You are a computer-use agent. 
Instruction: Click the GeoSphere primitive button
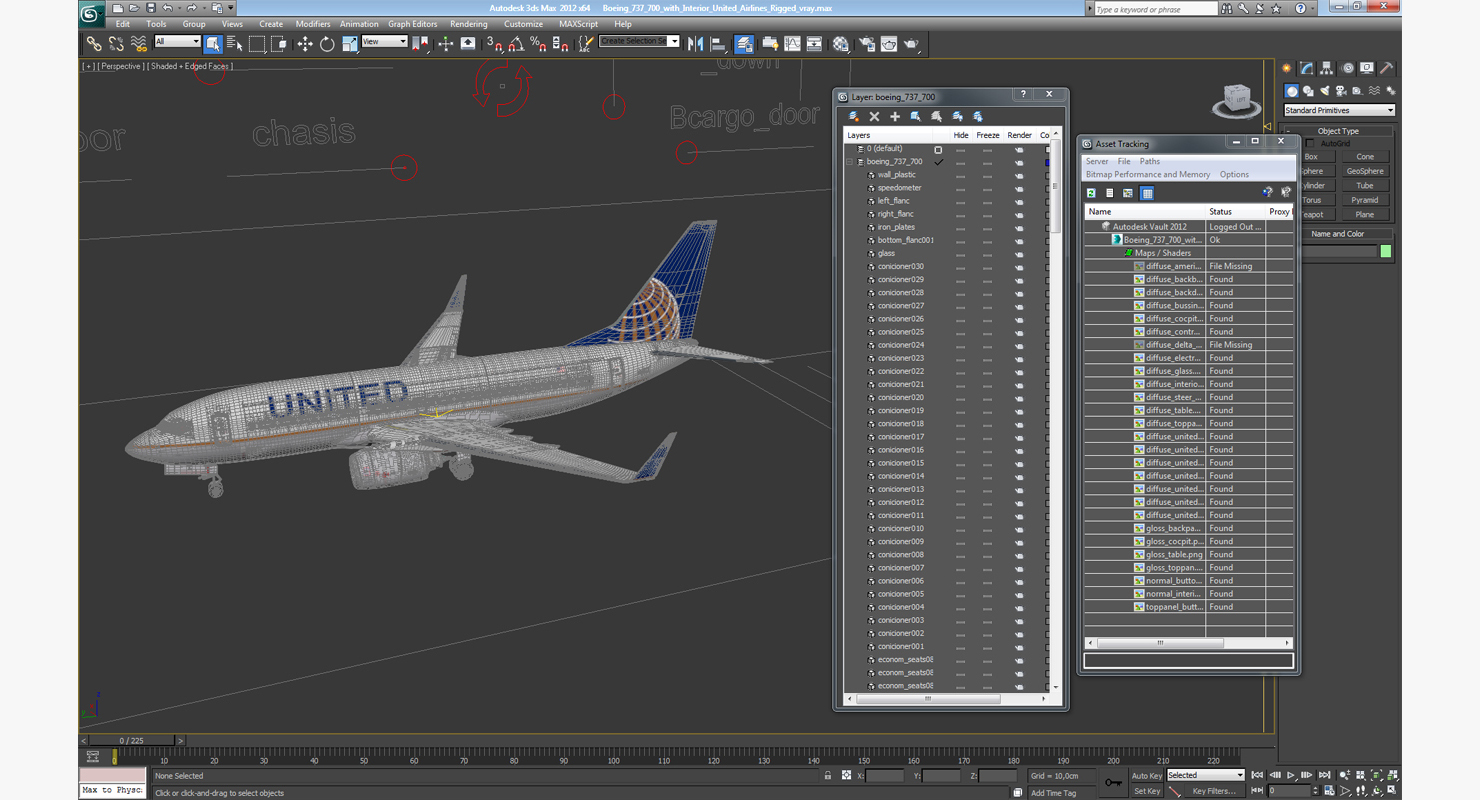1365,171
